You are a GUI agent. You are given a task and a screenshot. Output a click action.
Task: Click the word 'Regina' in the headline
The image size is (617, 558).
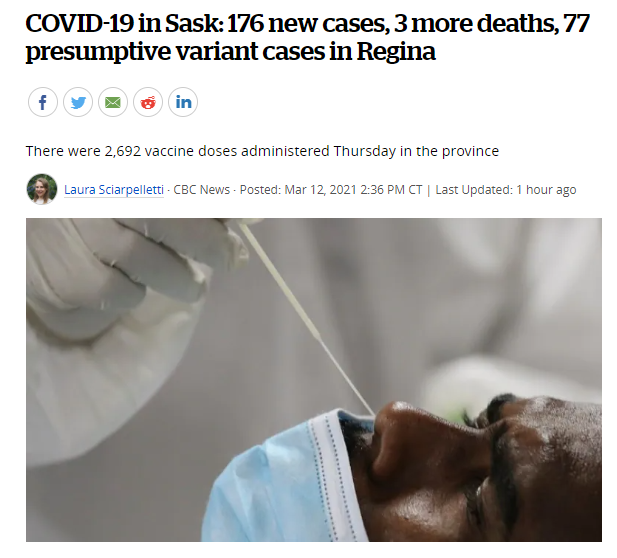tap(396, 52)
